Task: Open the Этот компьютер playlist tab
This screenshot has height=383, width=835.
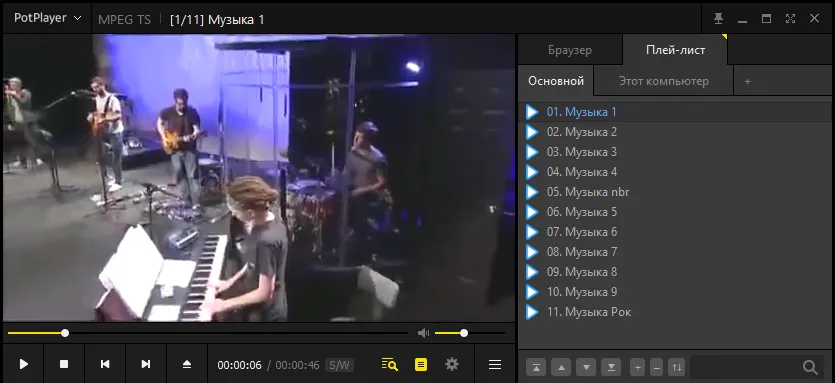Action: tap(664, 82)
